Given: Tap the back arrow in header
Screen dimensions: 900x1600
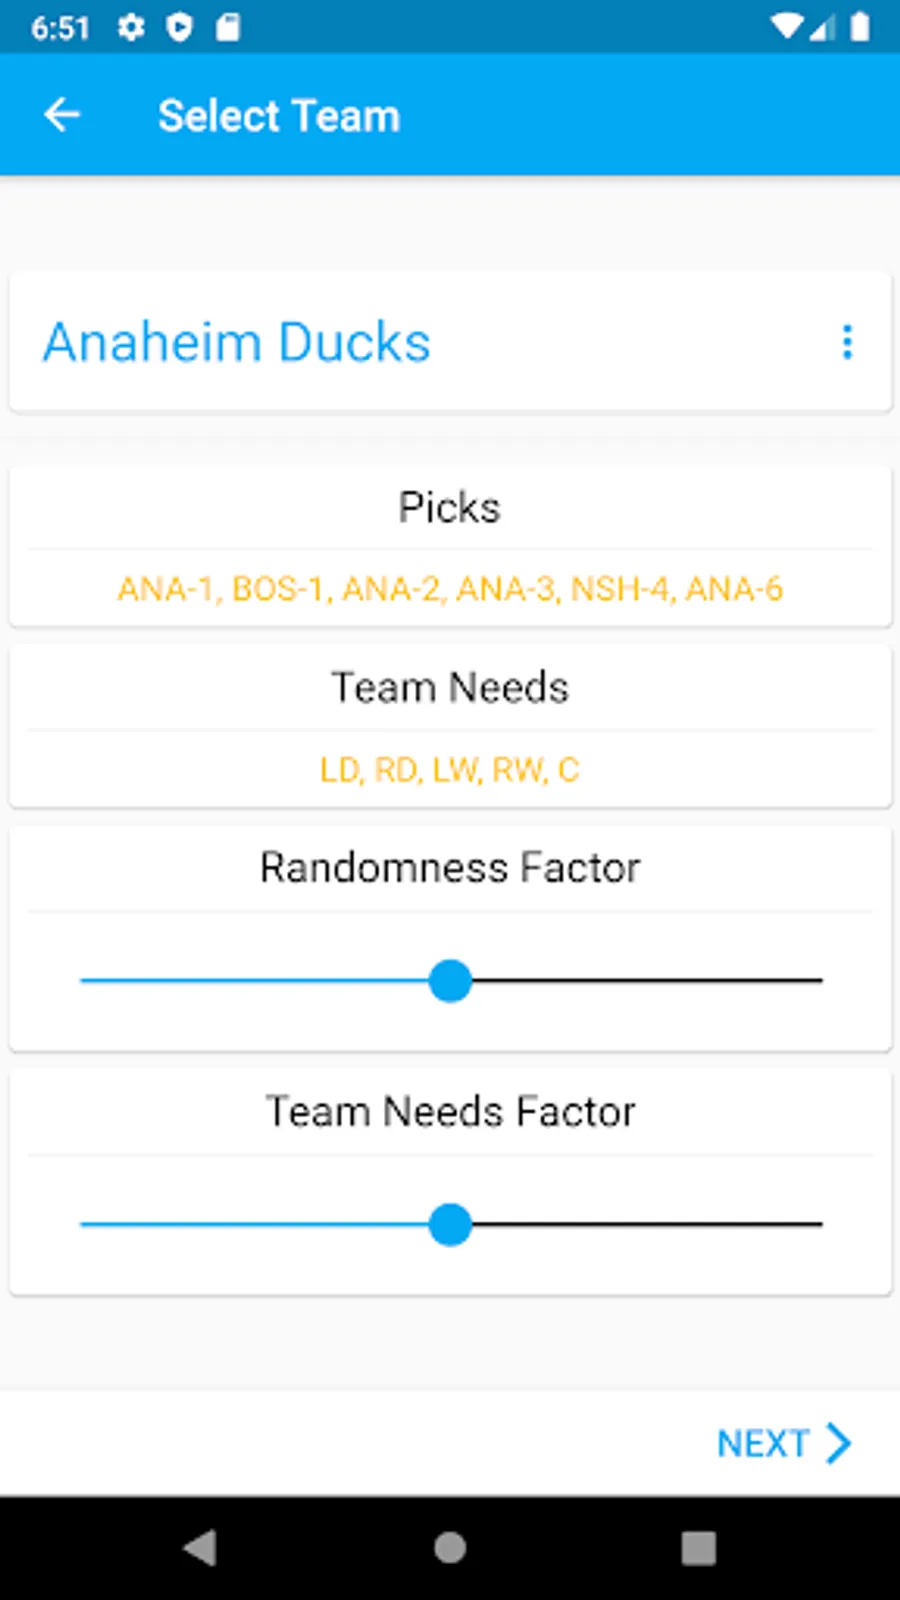Looking at the screenshot, I should [x=62, y=115].
